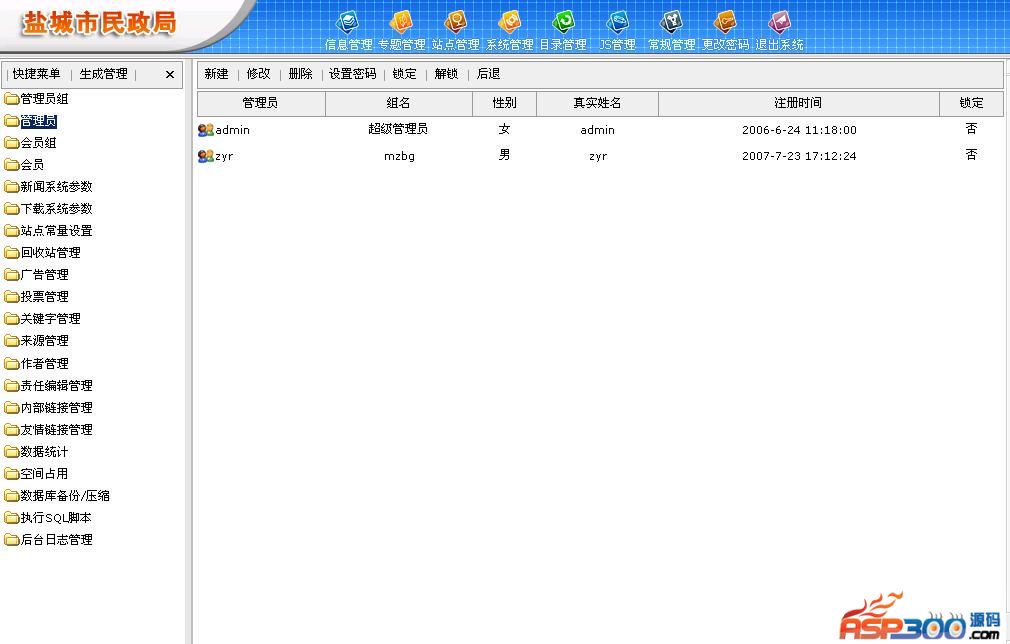Open 常规管理 icon in header
Viewport: 1010px width, 644px height.
(x=671, y=23)
